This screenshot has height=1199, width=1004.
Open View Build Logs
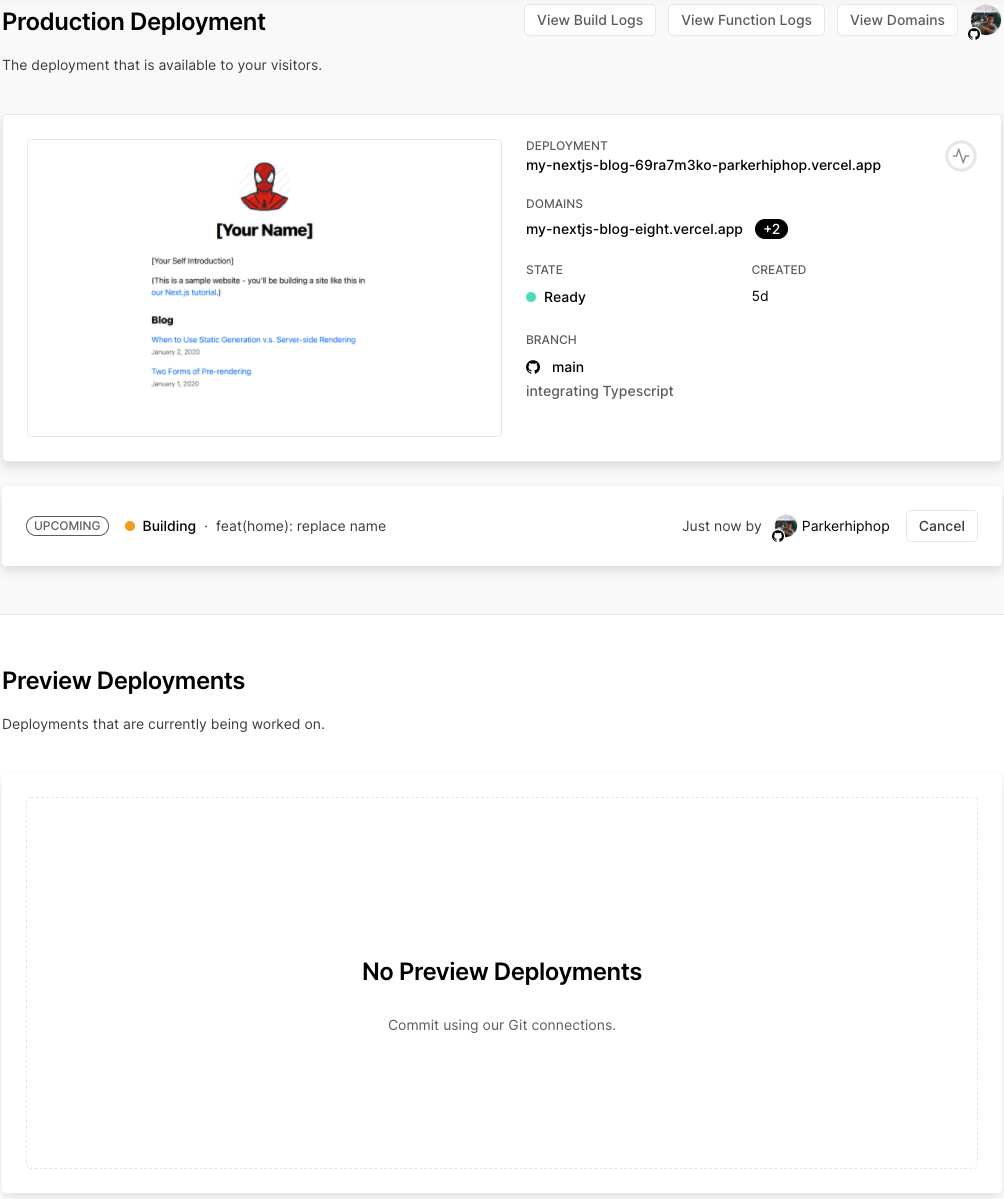point(590,20)
